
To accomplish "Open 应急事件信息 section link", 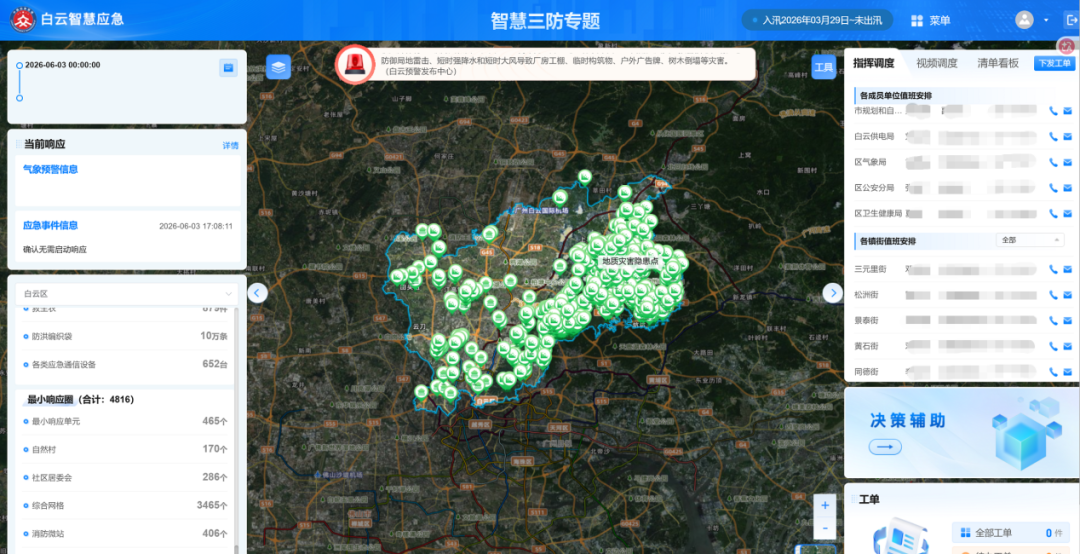I will (x=50, y=225).
